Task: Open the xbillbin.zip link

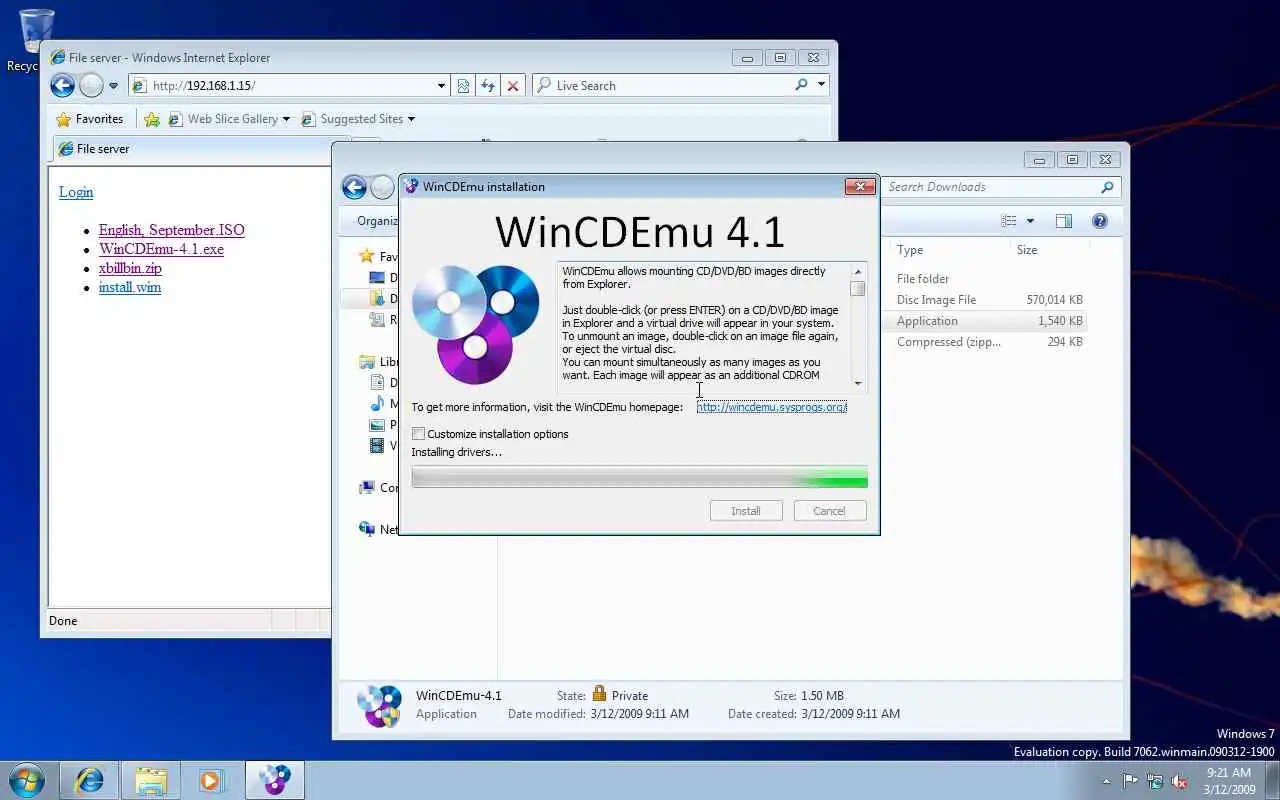Action: pos(130,268)
